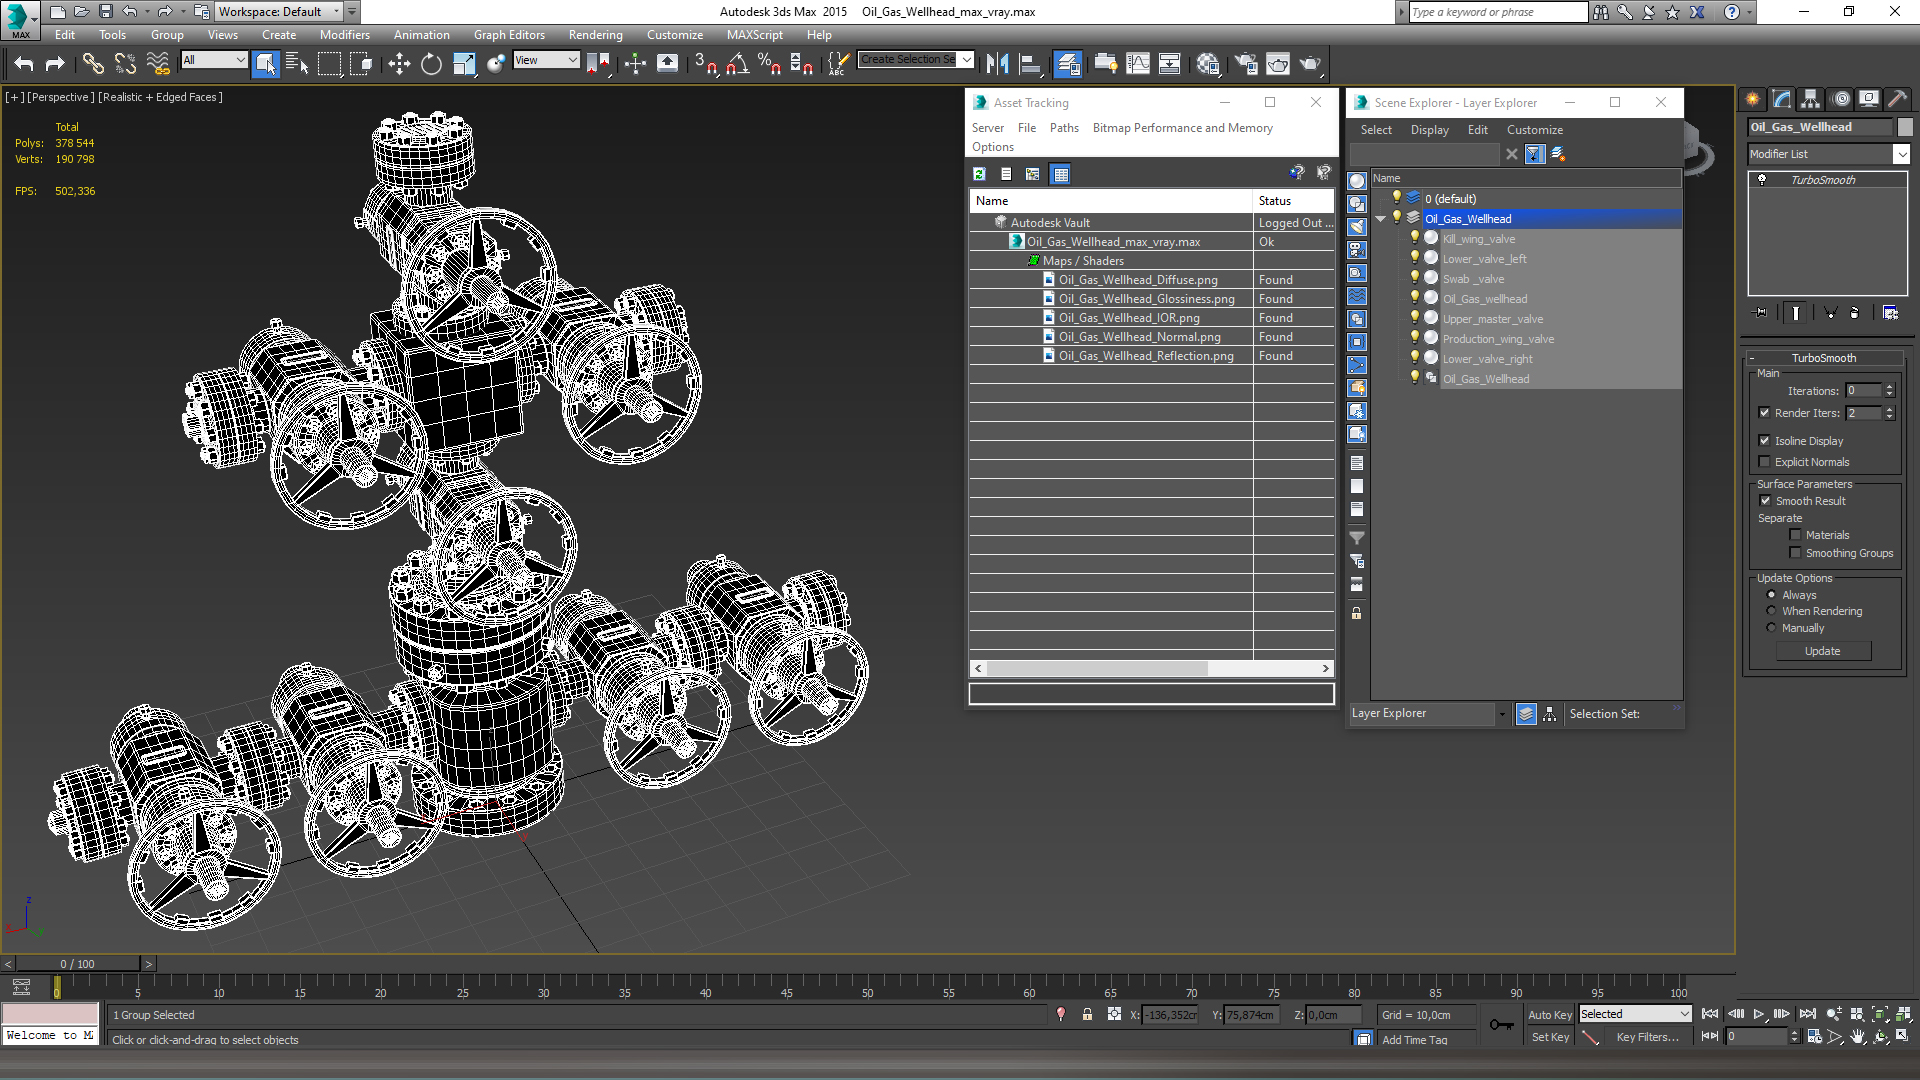
Task: Toggle TurboSmooth modifier bulb in stack
Action: click(1762, 180)
